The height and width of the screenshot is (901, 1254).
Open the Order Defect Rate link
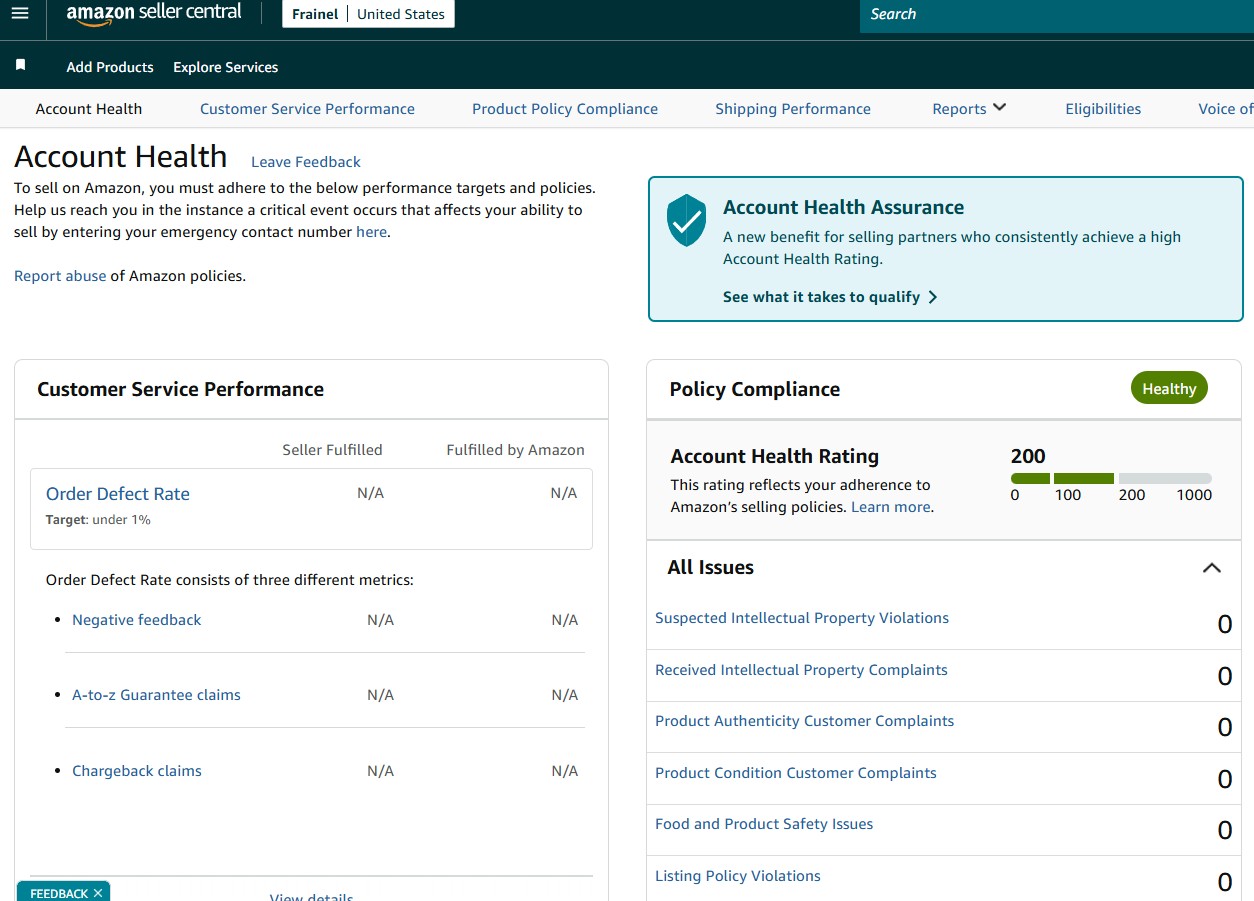[x=118, y=494]
